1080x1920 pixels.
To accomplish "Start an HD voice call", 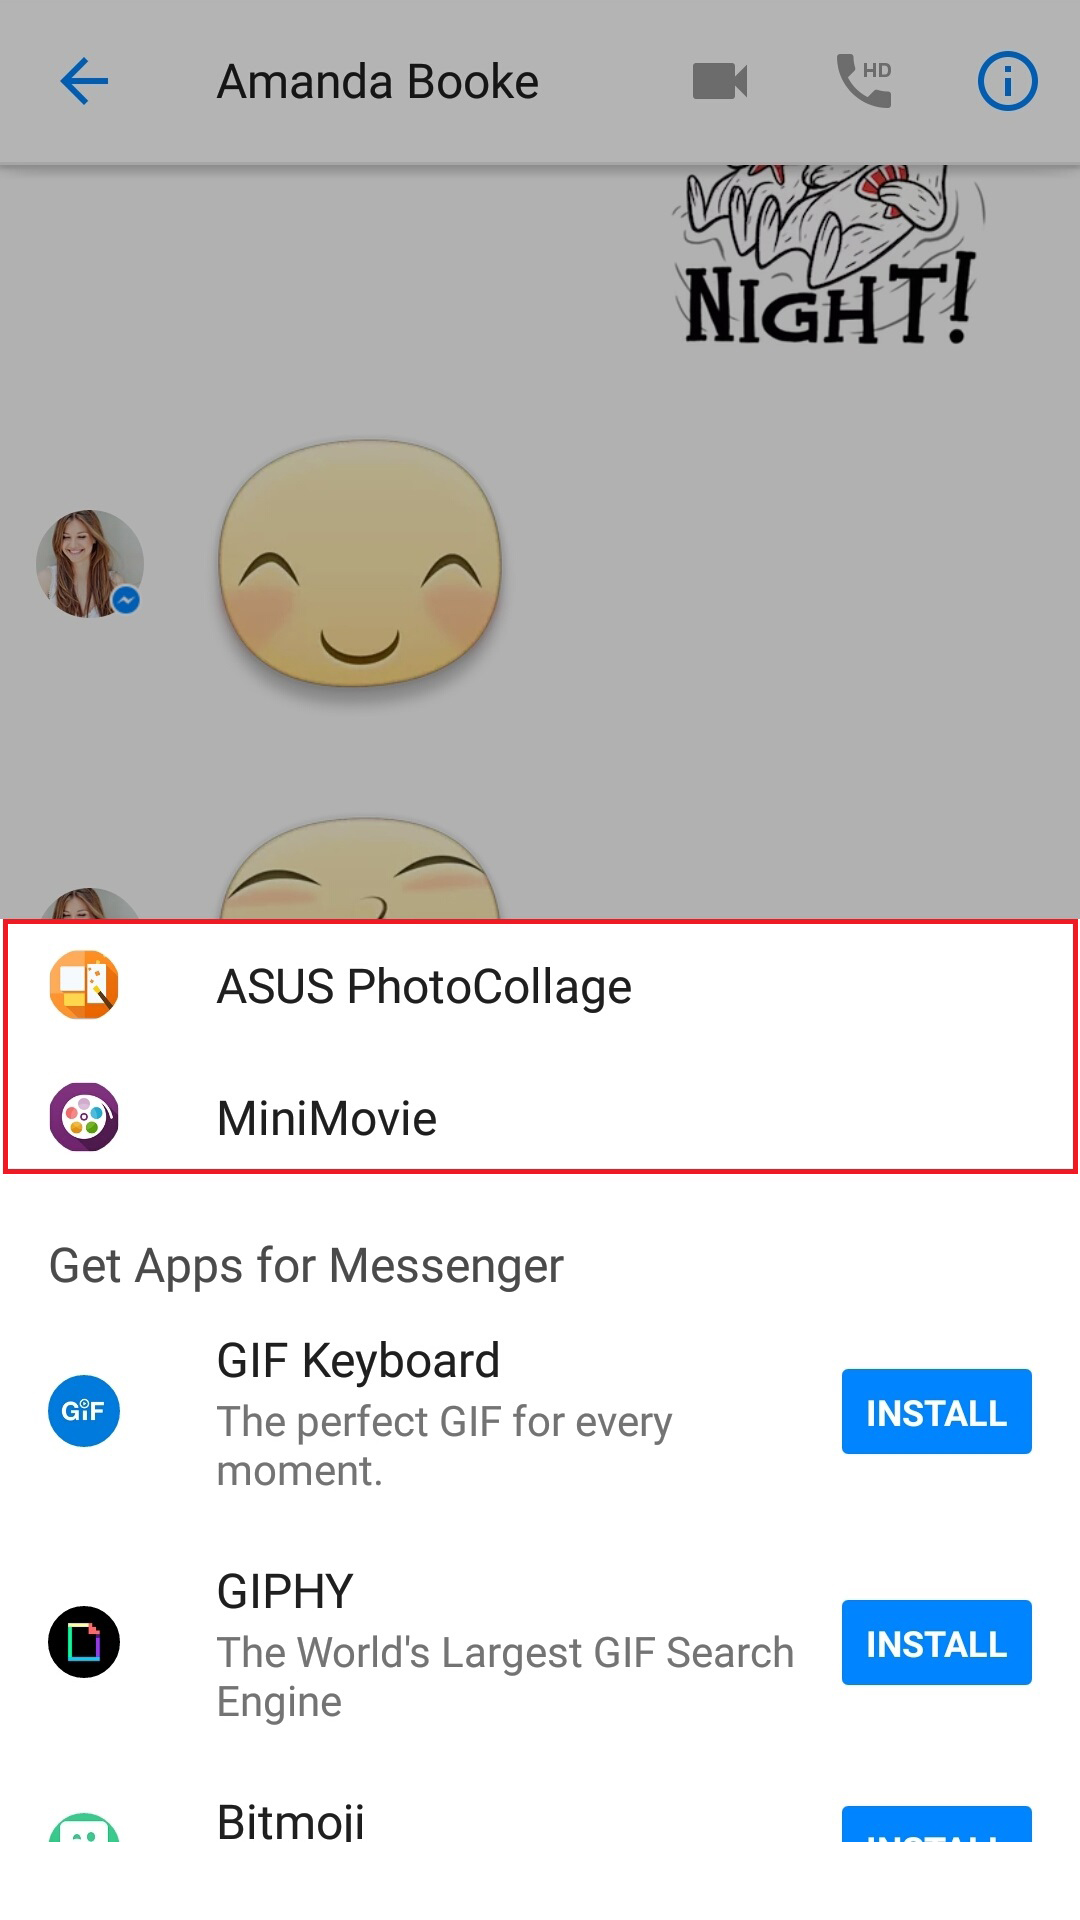I will pyautogui.click(x=864, y=81).
